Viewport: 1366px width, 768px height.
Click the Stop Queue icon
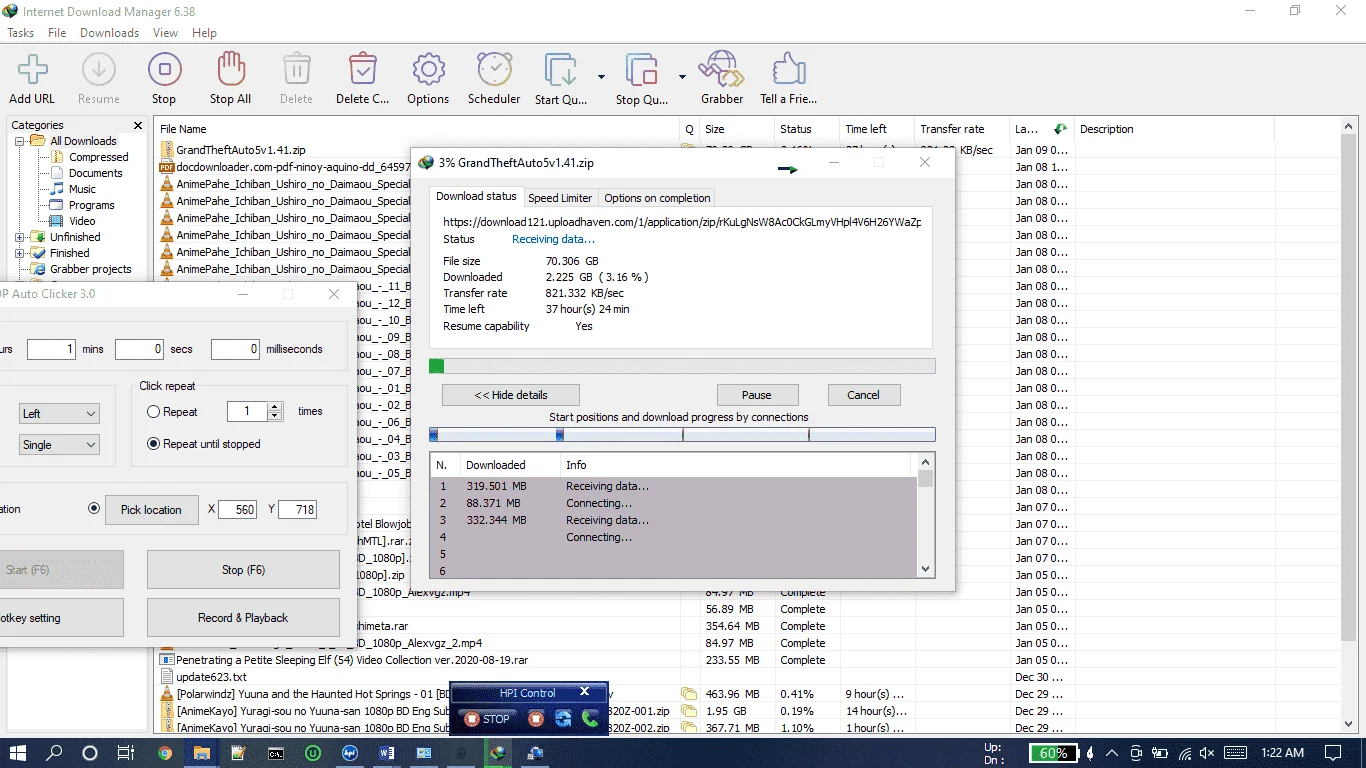641,70
